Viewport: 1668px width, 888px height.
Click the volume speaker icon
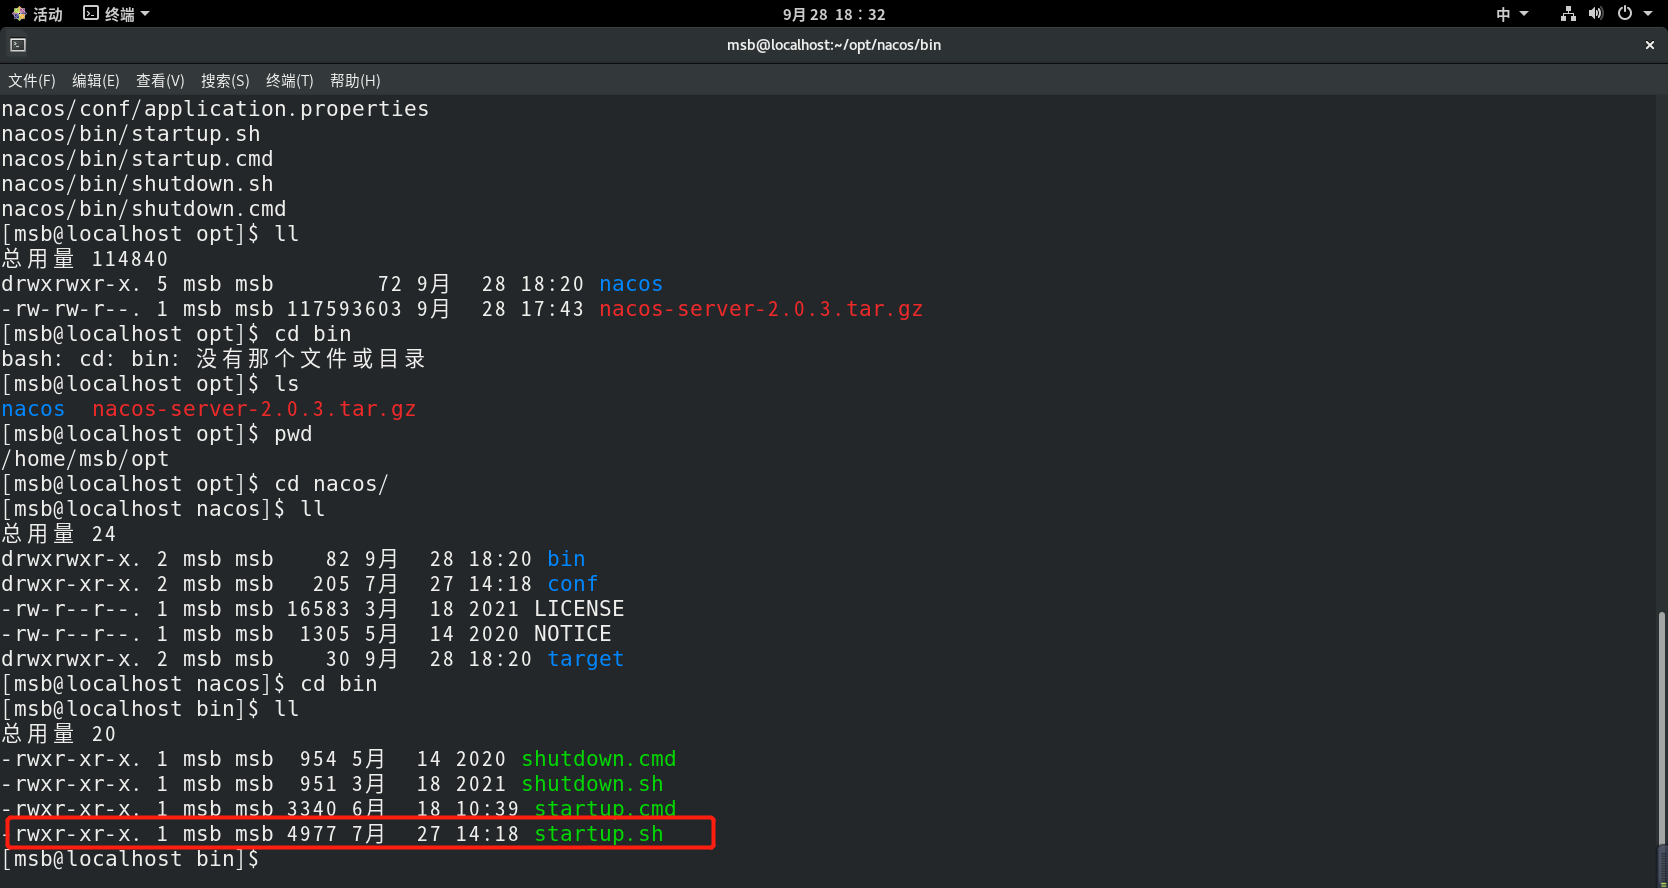[x=1596, y=14]
